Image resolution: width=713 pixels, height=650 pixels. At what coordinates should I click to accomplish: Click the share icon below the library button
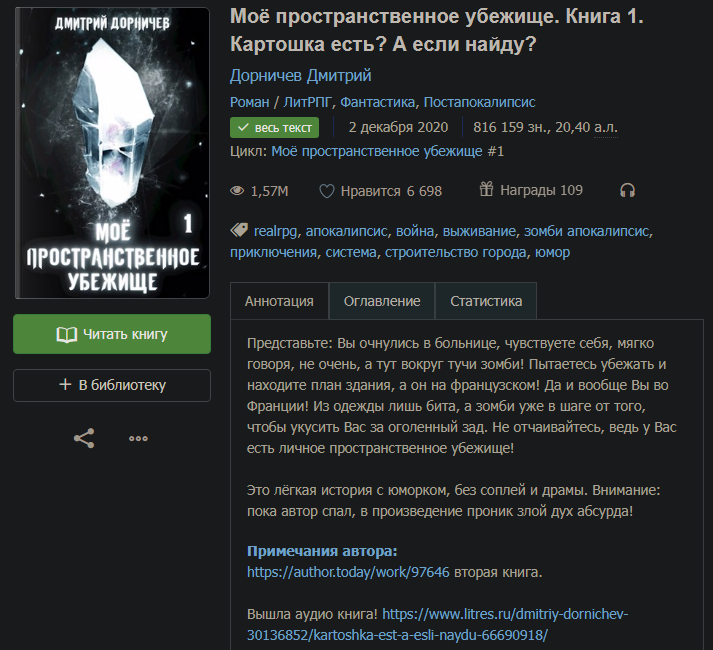[x=84, y=438]
